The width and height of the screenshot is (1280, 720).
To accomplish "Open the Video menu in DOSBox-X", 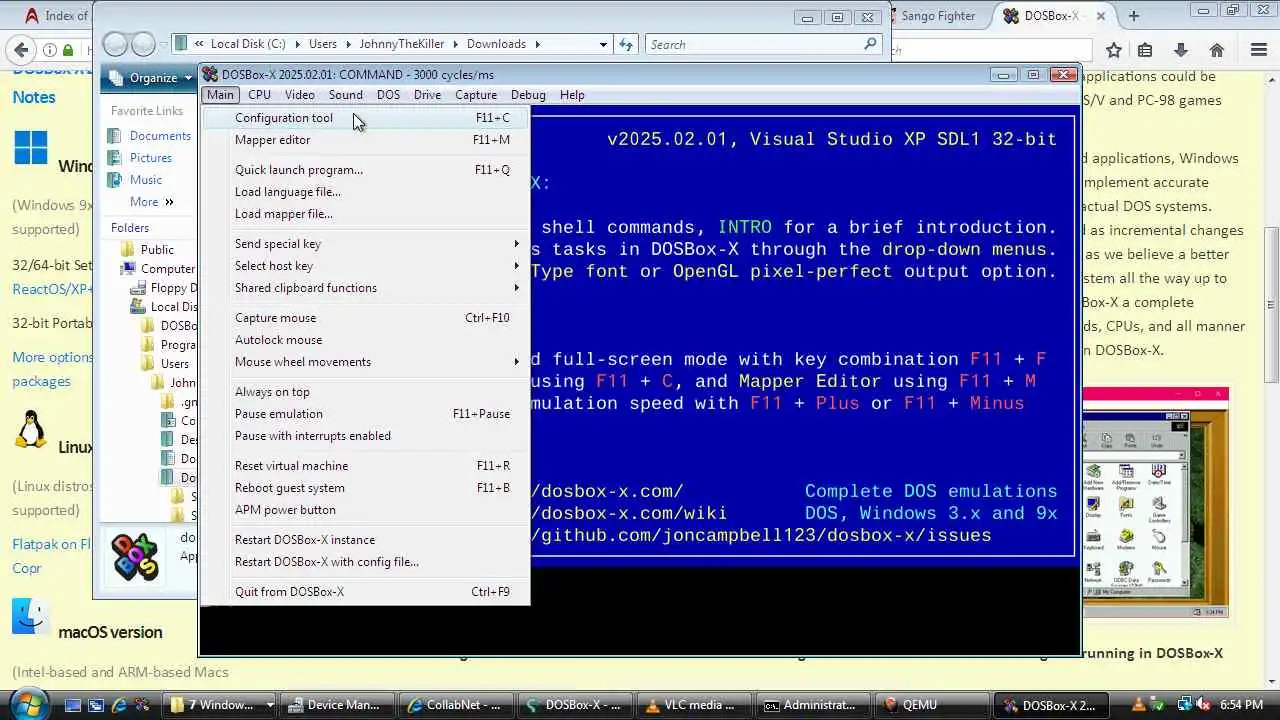I will [299, 95].
